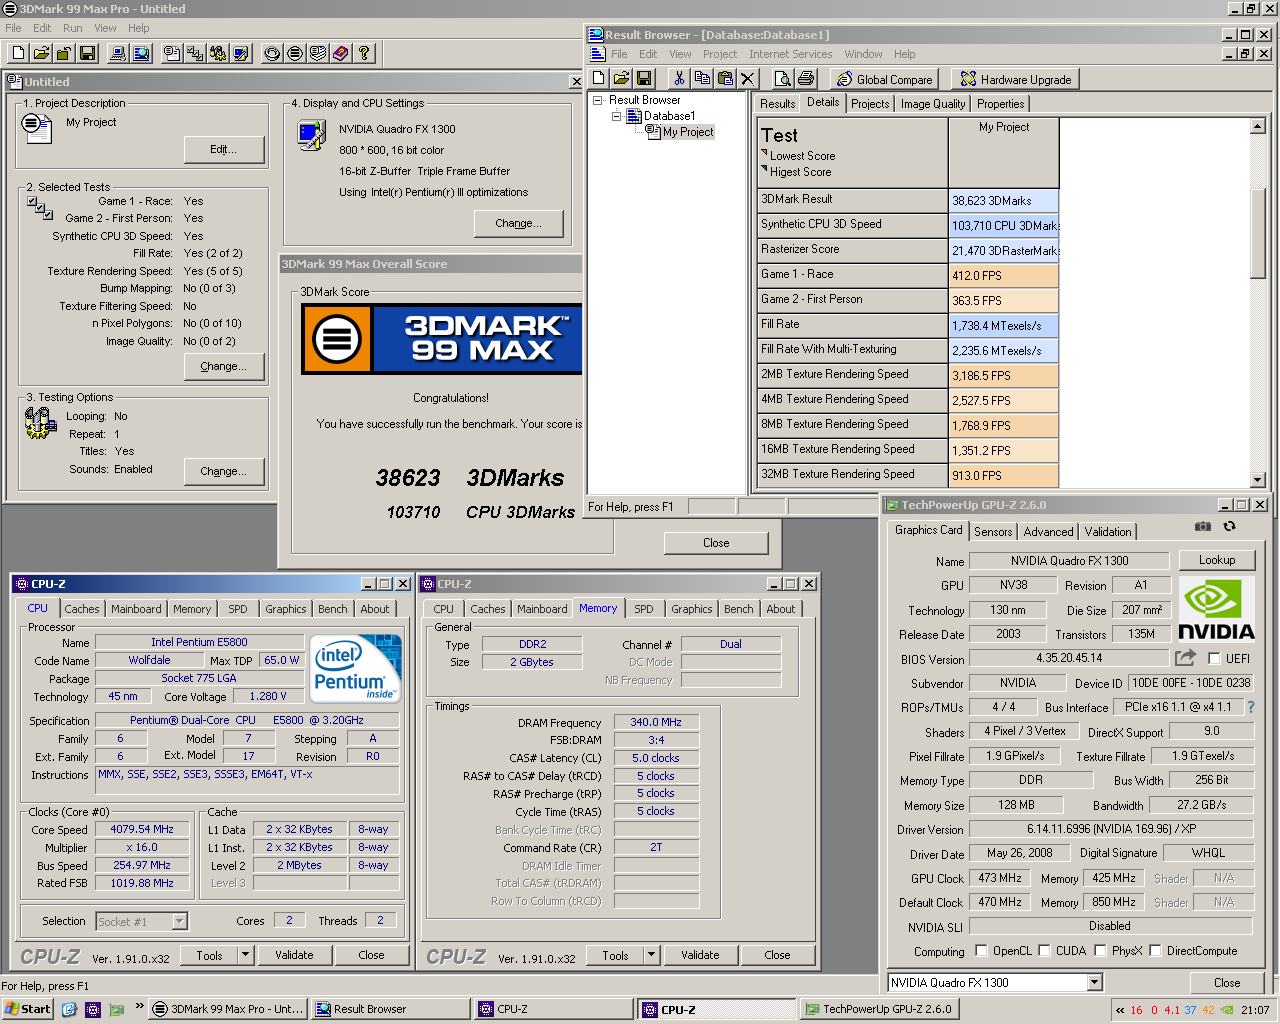Open GPU selector NVIDIA Quadro FX 1300 dropdown
Image resolution: width=1280 pixels, height=1024 pixels.
1094,983
